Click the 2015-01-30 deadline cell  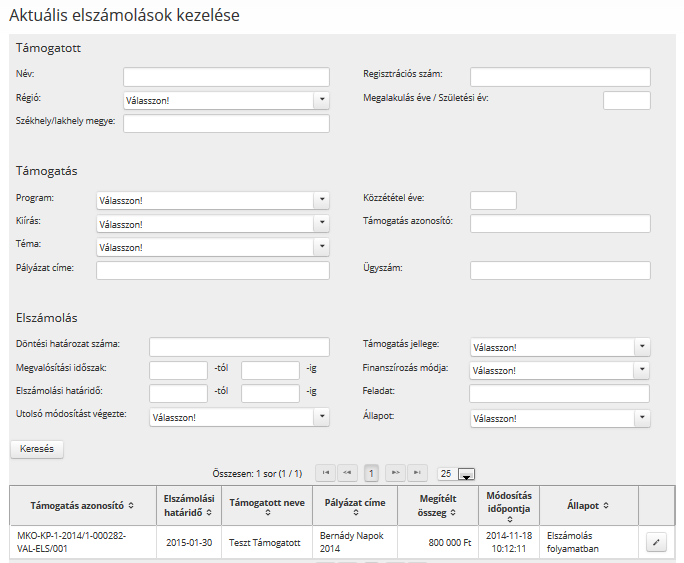pyautogui.click(x=189, y=542)
